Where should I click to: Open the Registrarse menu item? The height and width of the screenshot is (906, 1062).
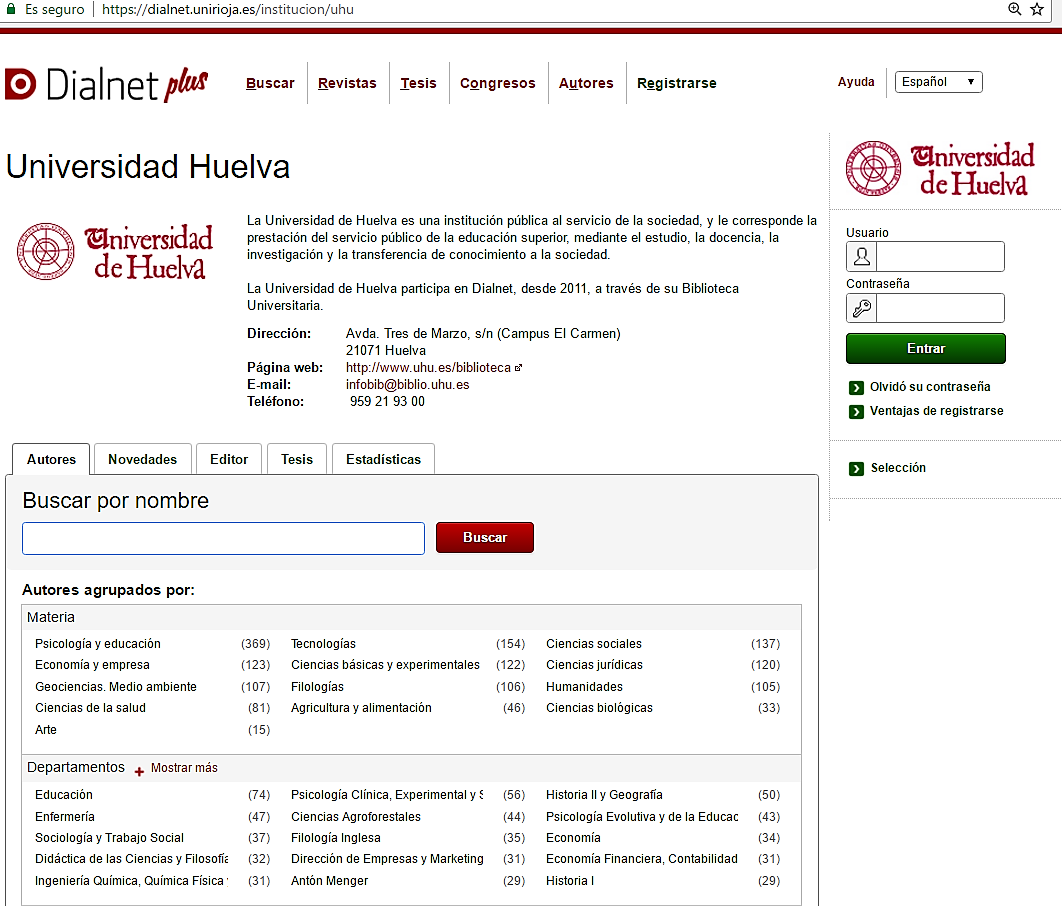point(677,83)
